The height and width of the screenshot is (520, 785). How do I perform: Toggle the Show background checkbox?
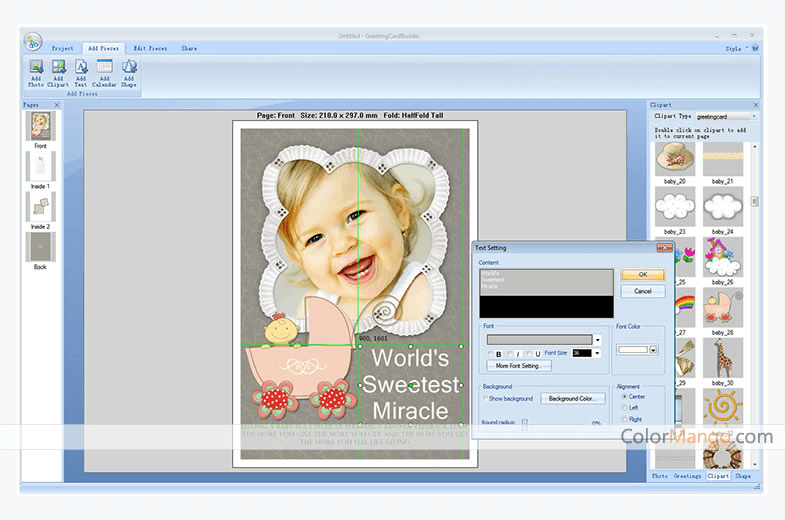click(486, 399)
